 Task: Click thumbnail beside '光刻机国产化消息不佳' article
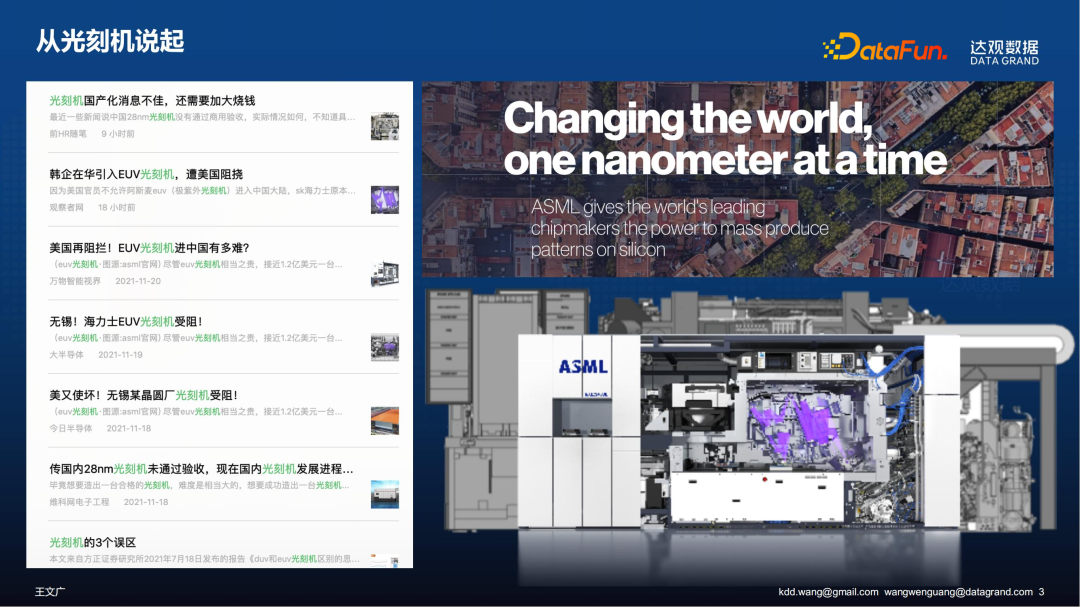[384, 126]
